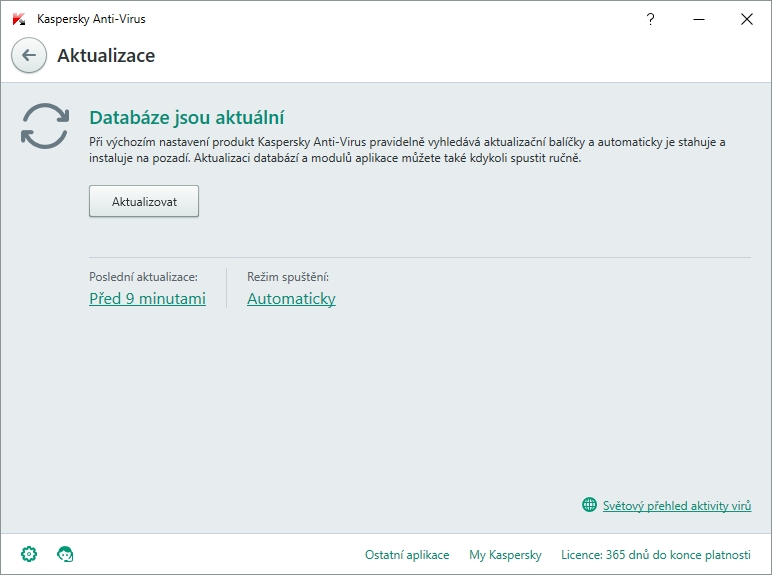
Task: Click the 'Licence: 365 dnů do konce platnosti' link
Action: coord(656,555)
